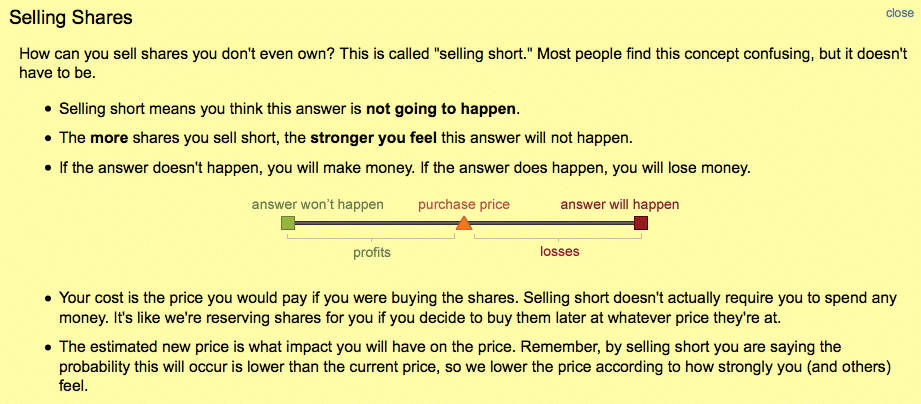Click the line between green square and triangle

(375, 223)
